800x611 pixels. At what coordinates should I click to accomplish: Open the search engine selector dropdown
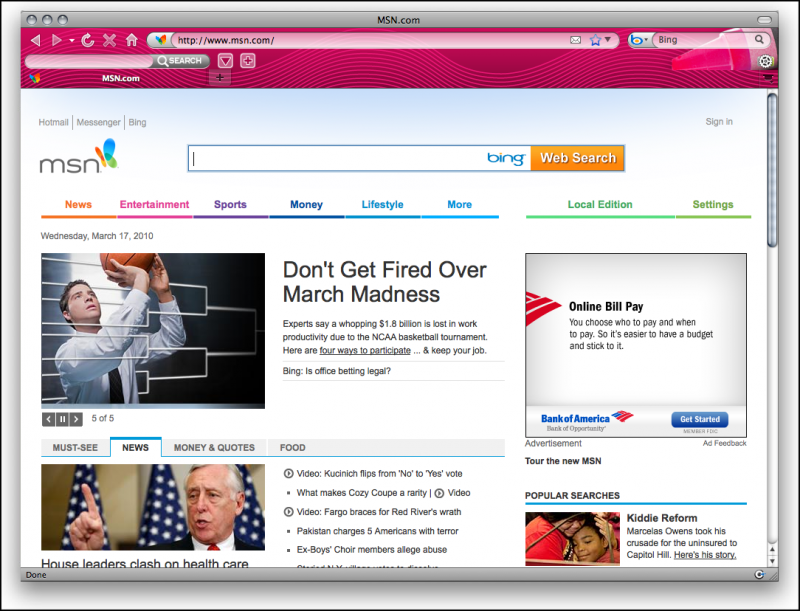tap(639, 40)
